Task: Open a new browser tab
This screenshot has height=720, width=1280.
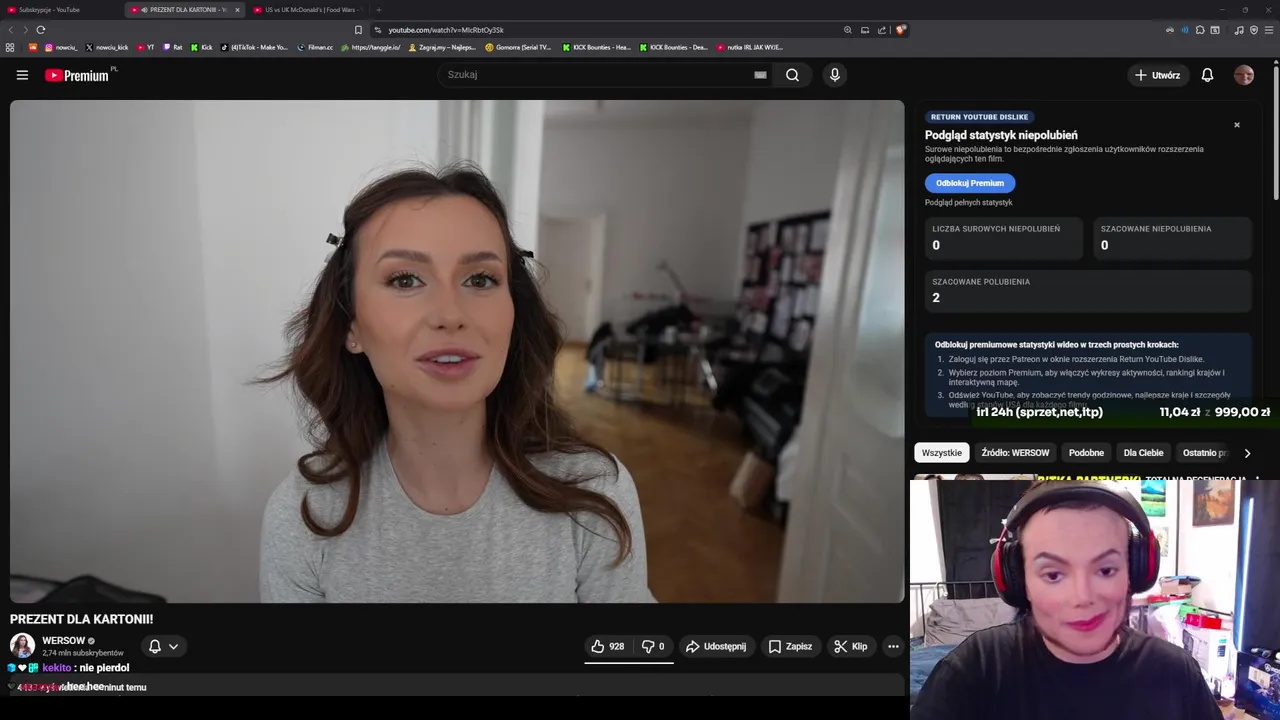Action: (378, 10)
